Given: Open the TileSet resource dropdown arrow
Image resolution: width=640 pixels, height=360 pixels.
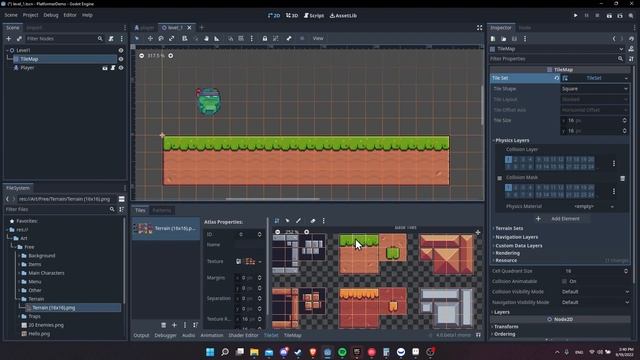Looking at the screenshot, I should pyautogui.click(x=626, y=78).
